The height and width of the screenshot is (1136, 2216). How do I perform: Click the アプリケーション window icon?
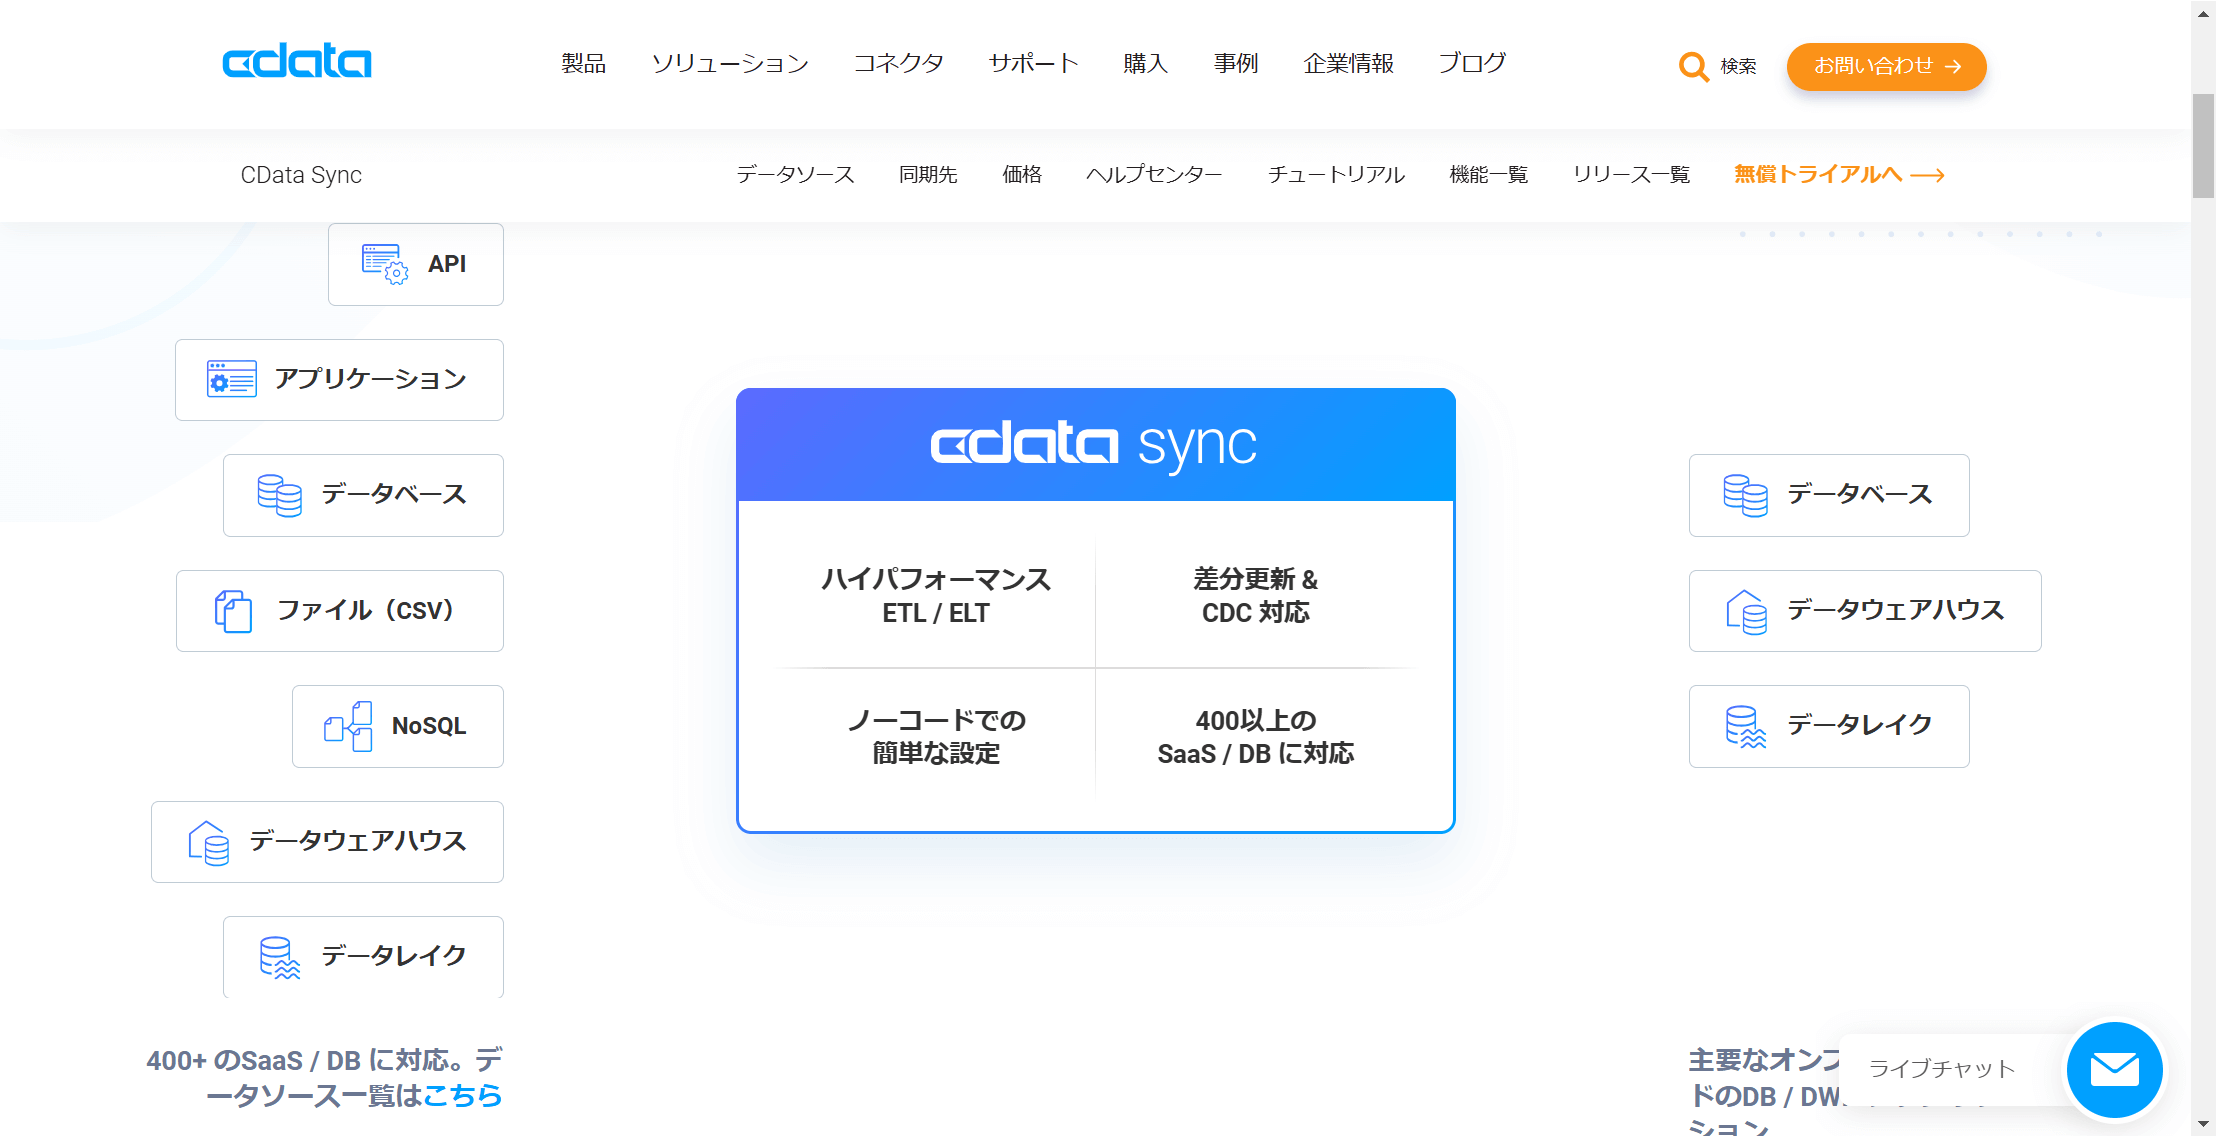pos(231,379)
